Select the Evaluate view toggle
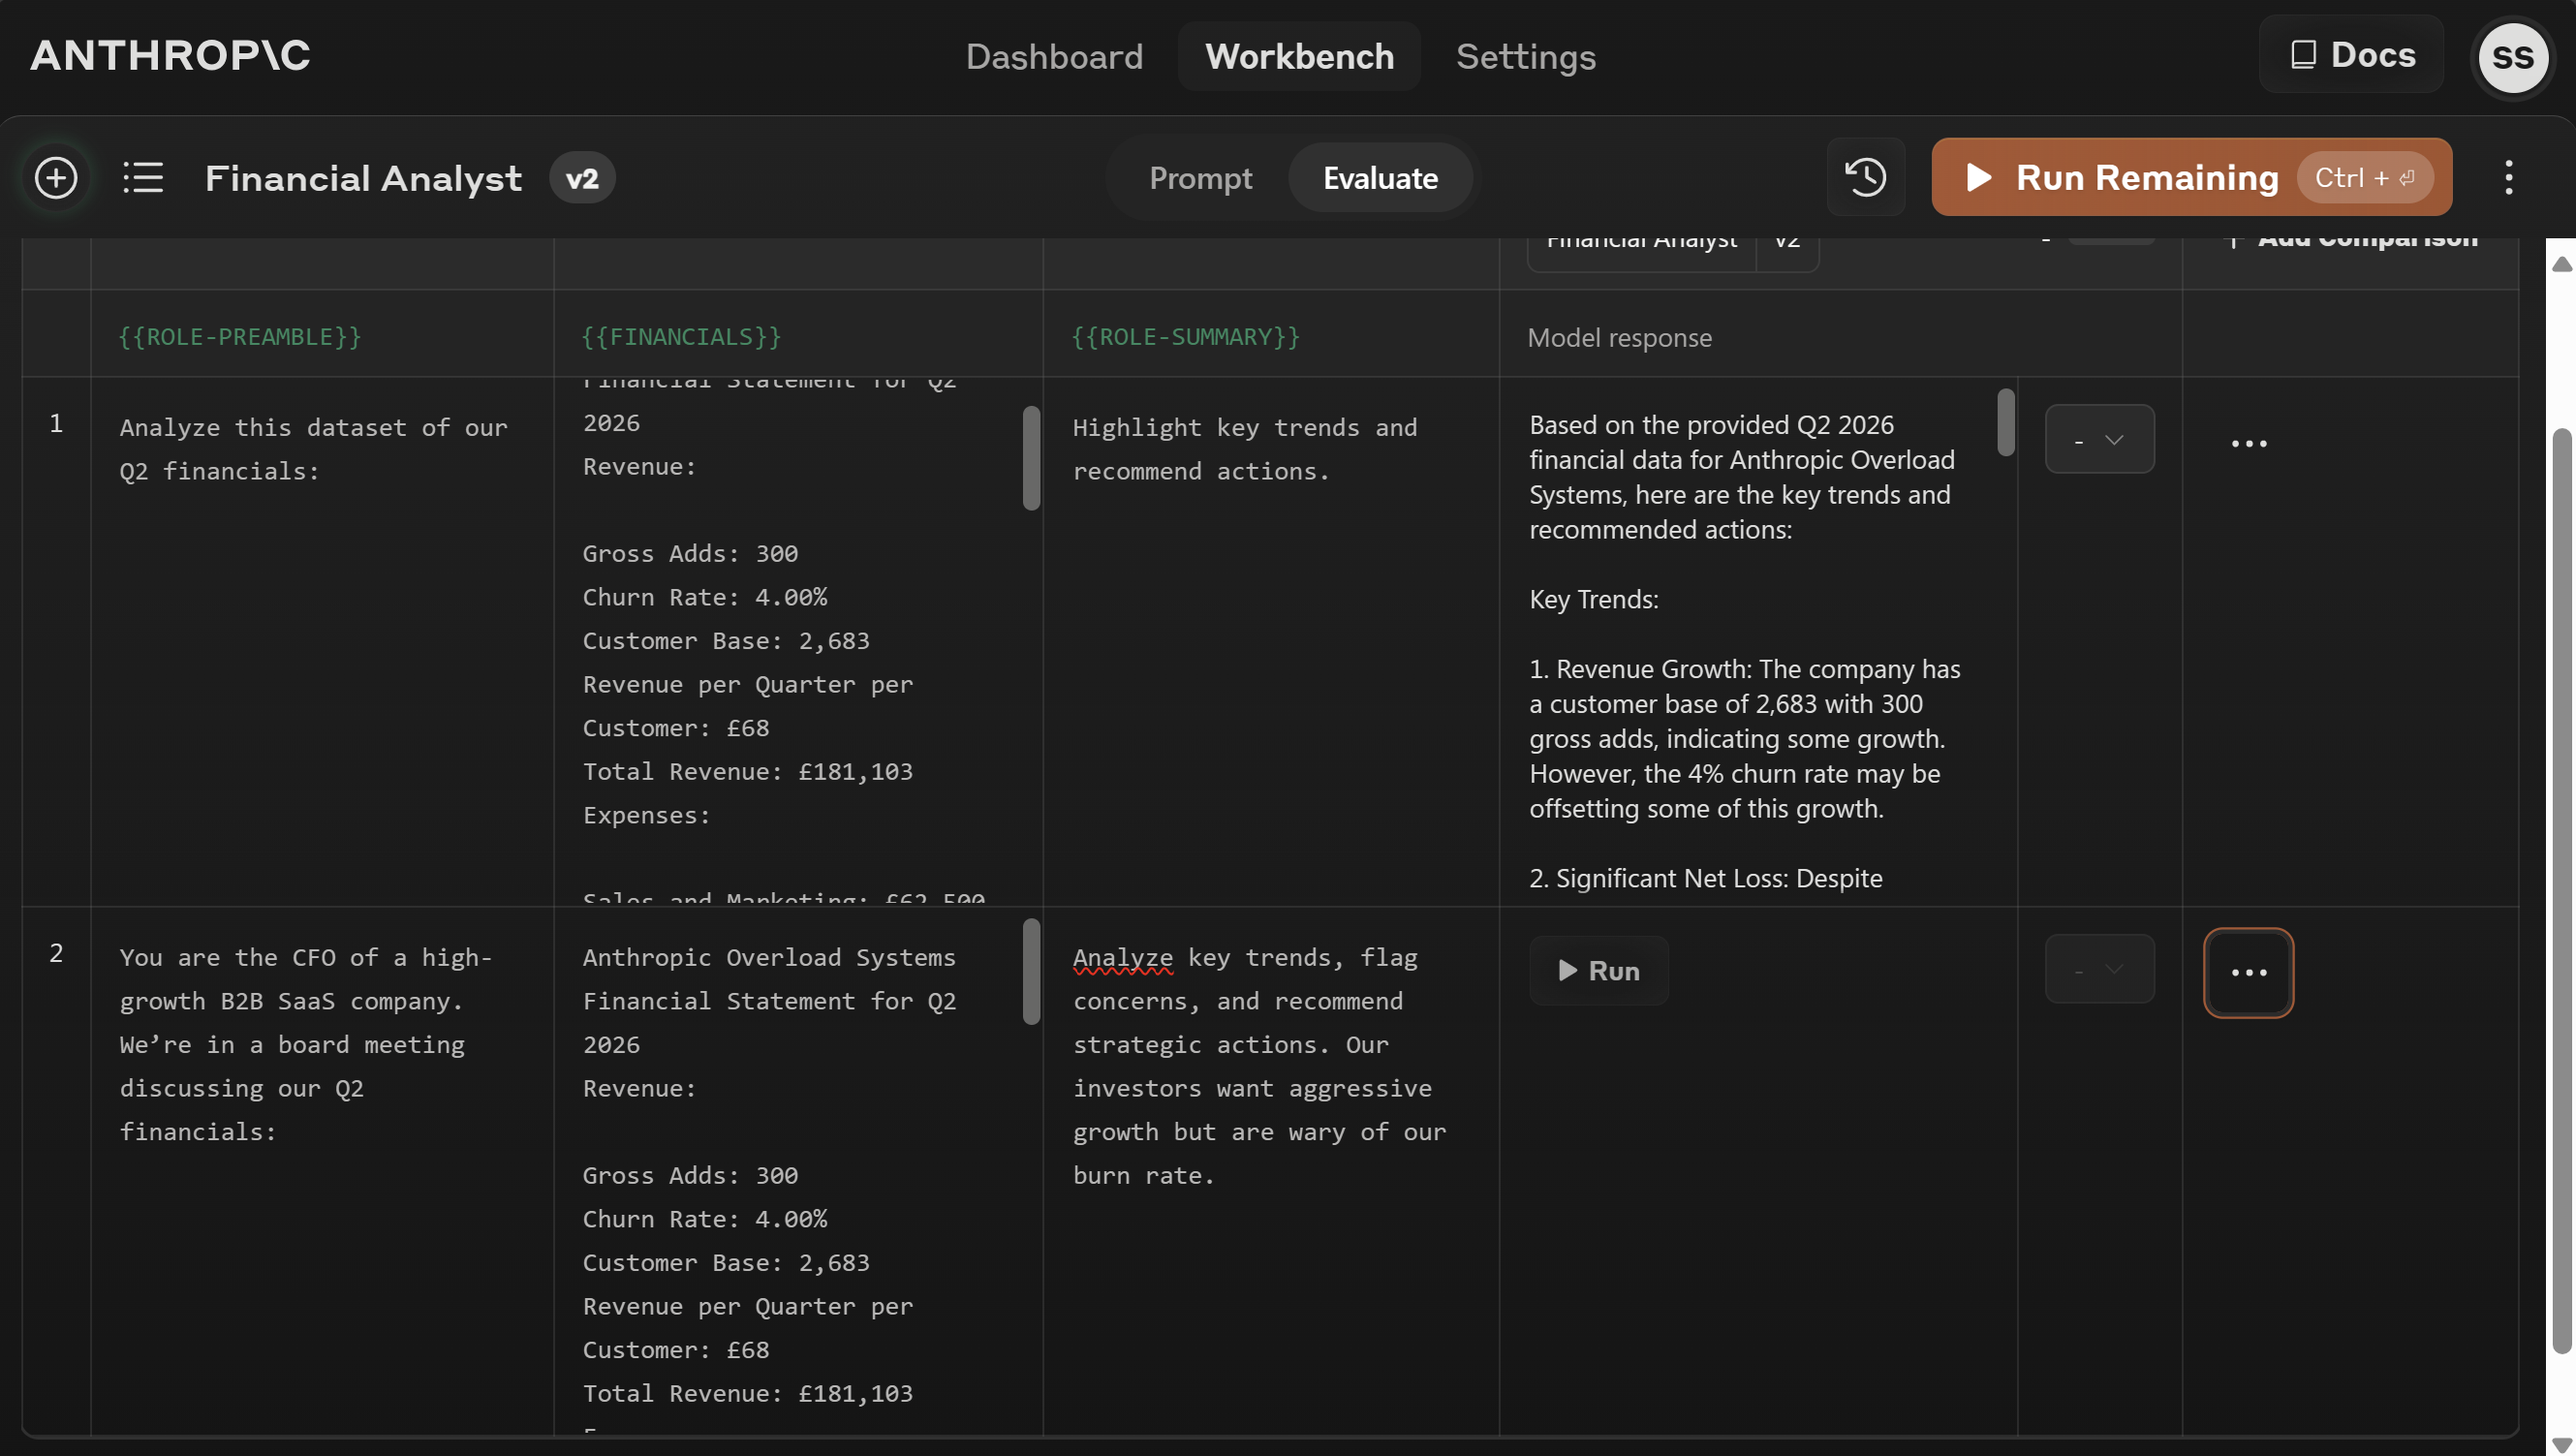 coord(1380,178)
